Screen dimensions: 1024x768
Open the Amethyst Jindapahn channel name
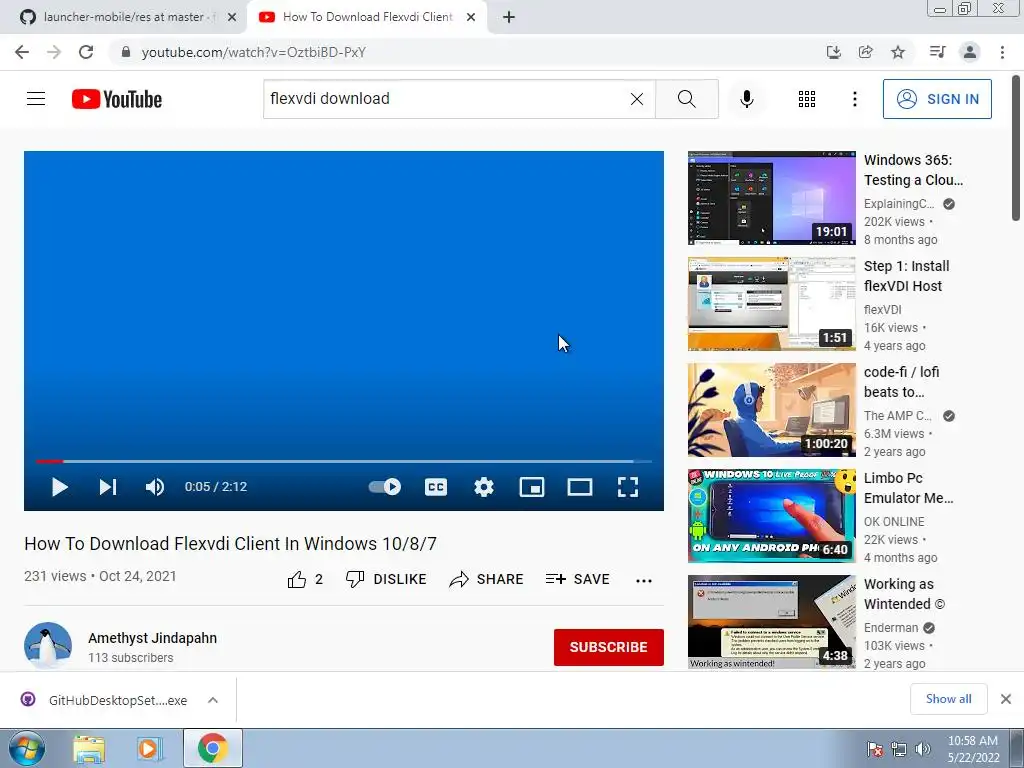coord(152,638)
